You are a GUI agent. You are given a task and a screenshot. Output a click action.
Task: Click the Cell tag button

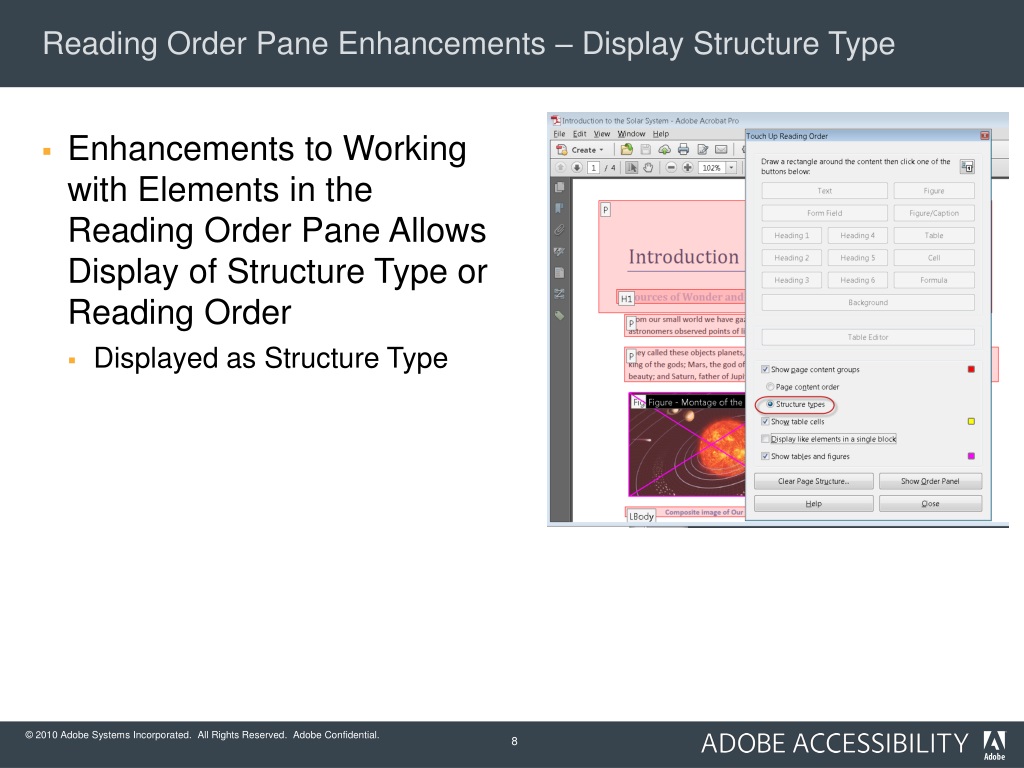(x=934, y=258)
